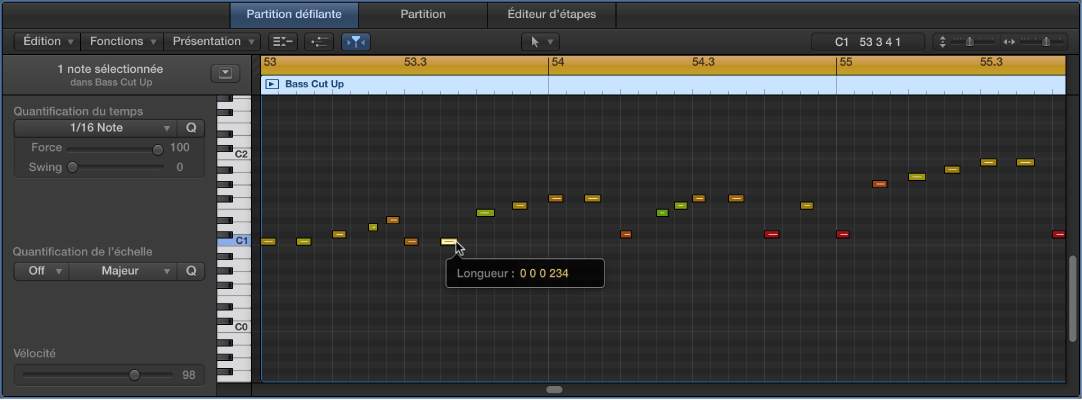This screenshot has width=1082, height=400.
Task: Open the Présentation menu
Action: point(213,41)
